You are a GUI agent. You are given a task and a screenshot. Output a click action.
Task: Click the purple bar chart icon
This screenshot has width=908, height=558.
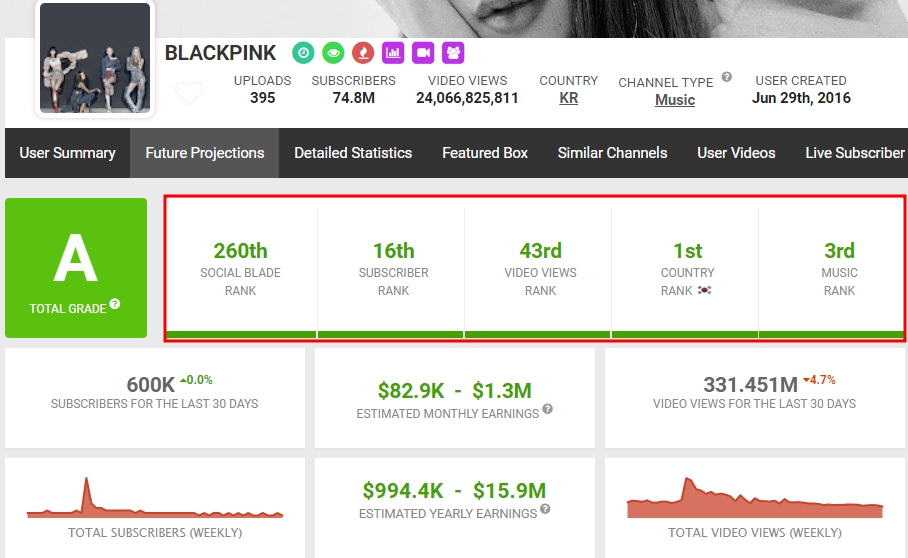[393, 53]
